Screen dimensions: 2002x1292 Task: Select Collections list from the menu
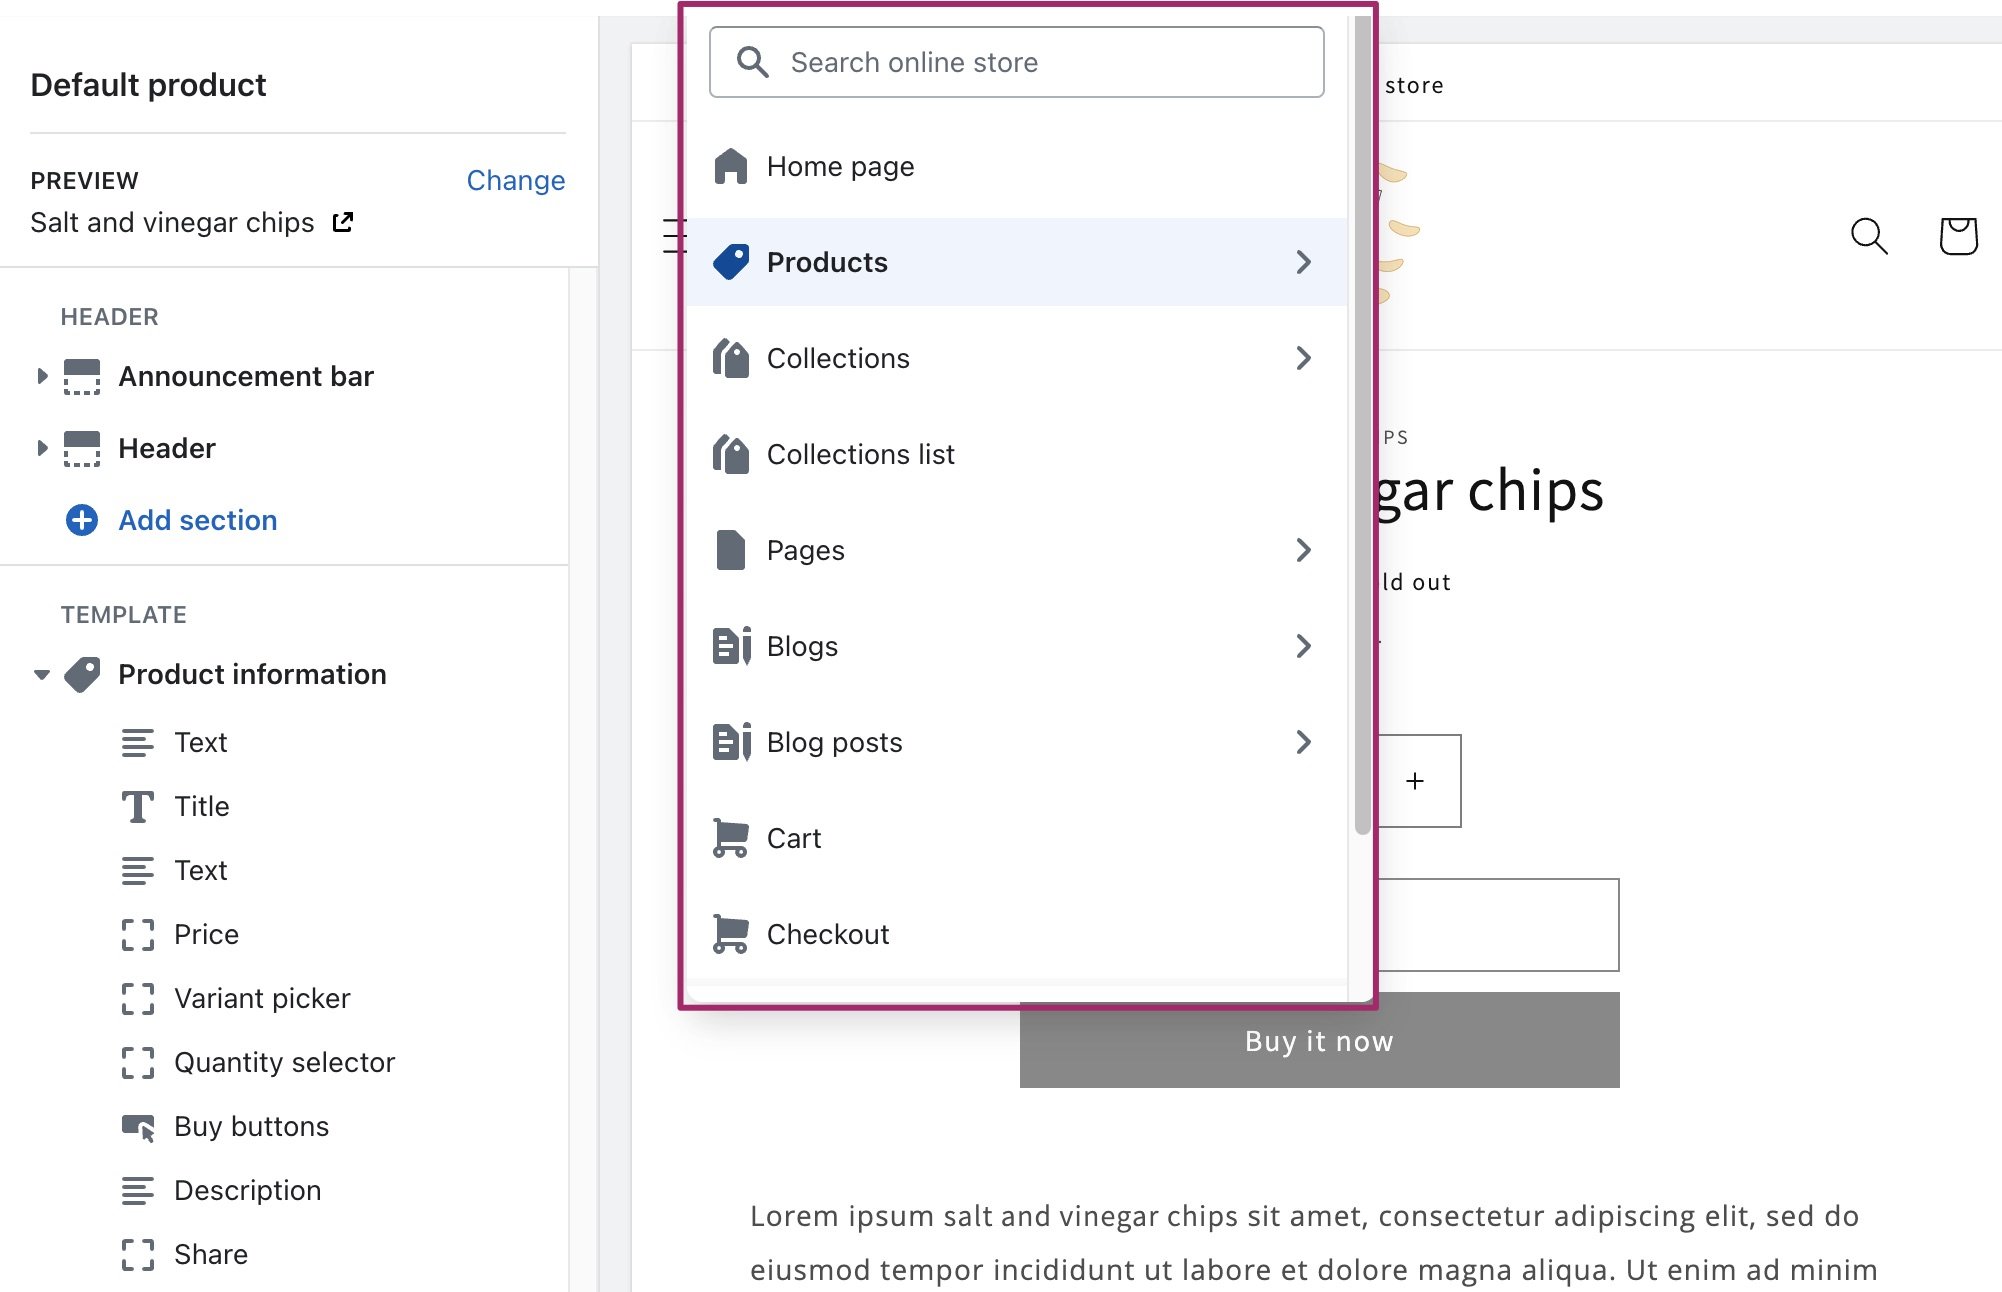tap(860, 454)
